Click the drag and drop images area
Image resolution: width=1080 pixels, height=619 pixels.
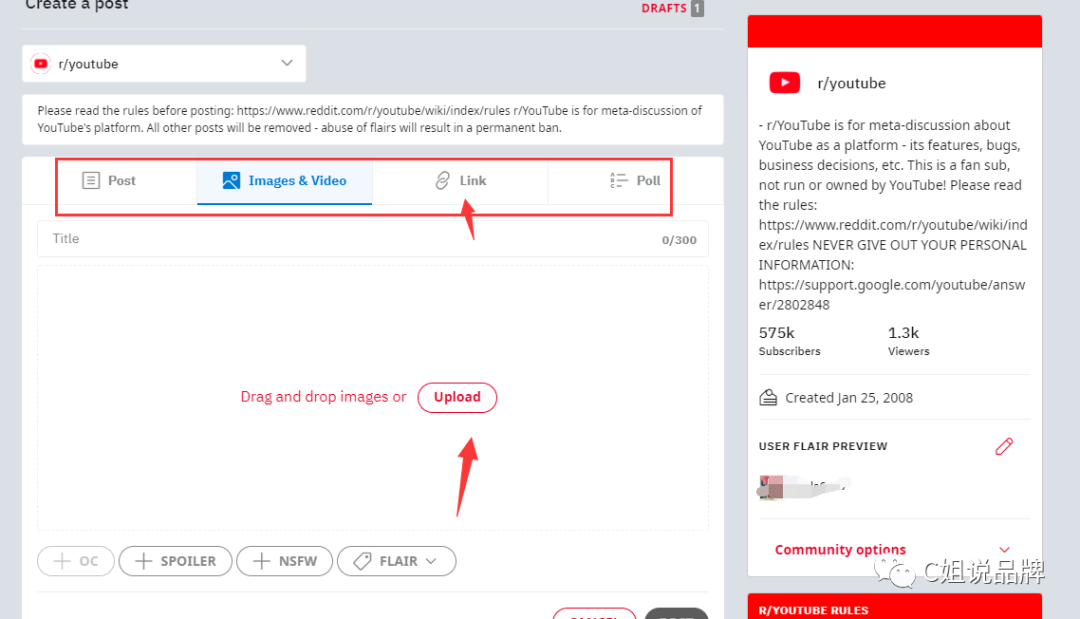(373, 397)
